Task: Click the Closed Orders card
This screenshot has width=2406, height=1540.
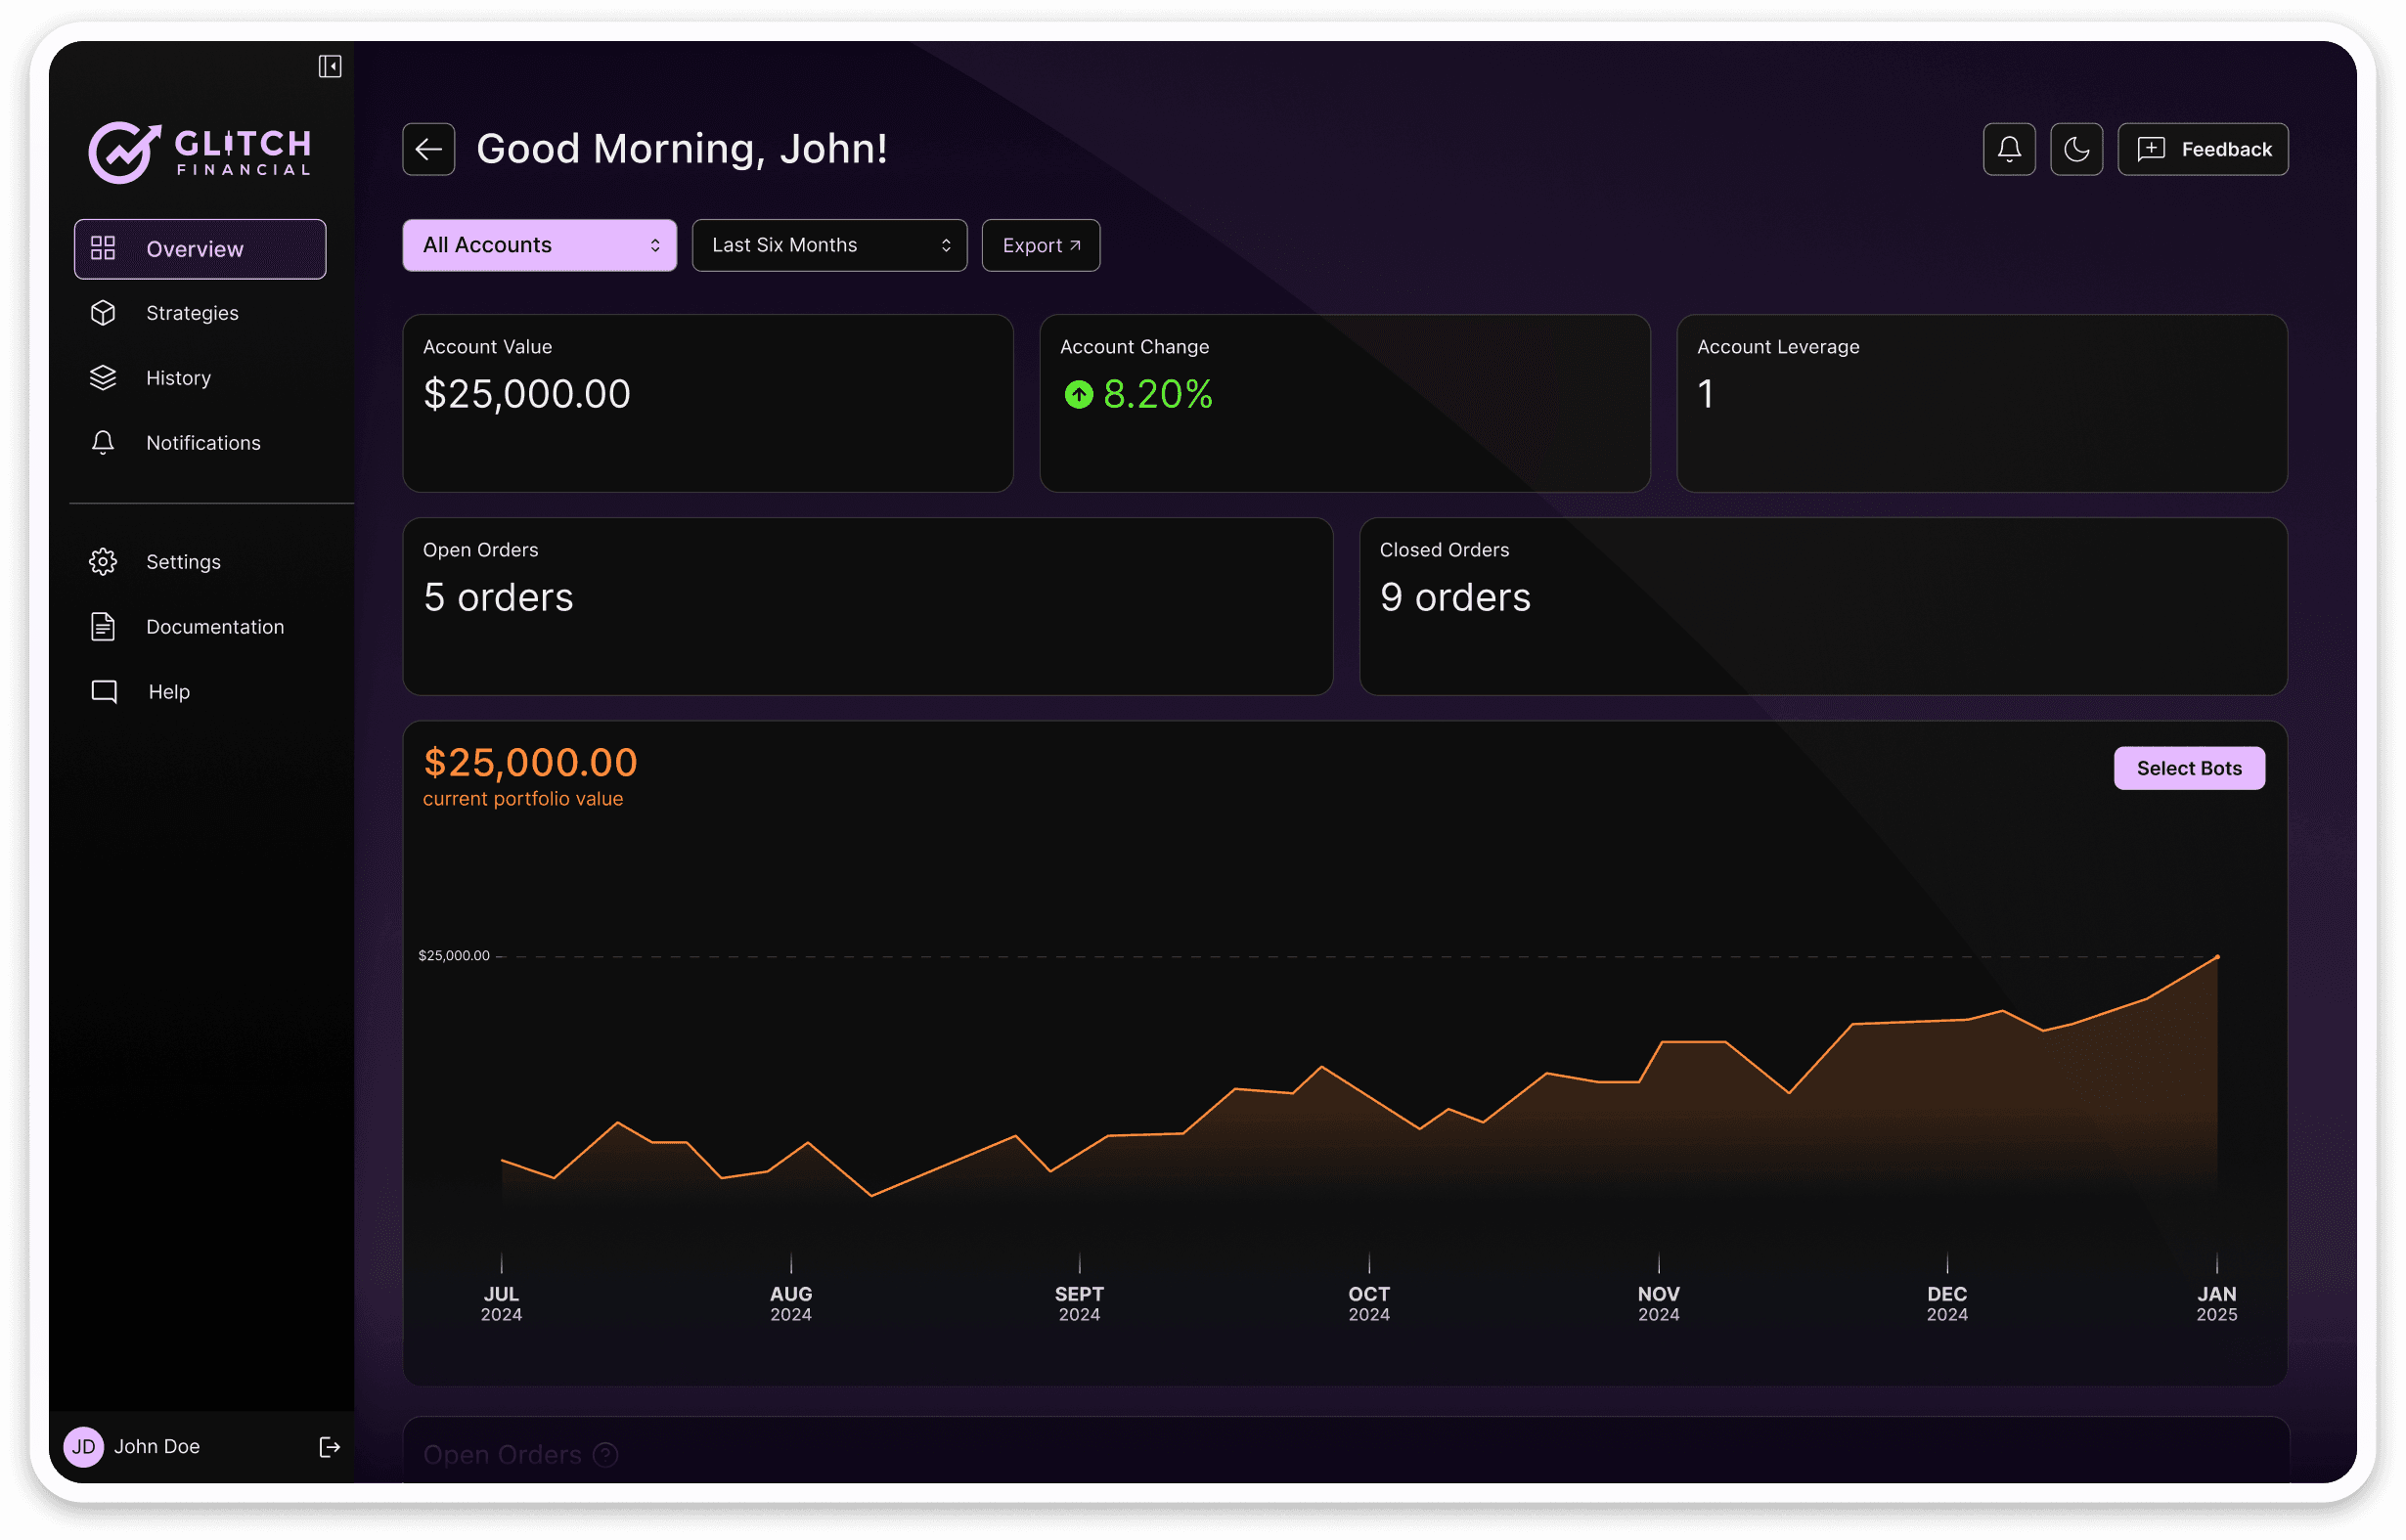Action: tap(1822, 606)
